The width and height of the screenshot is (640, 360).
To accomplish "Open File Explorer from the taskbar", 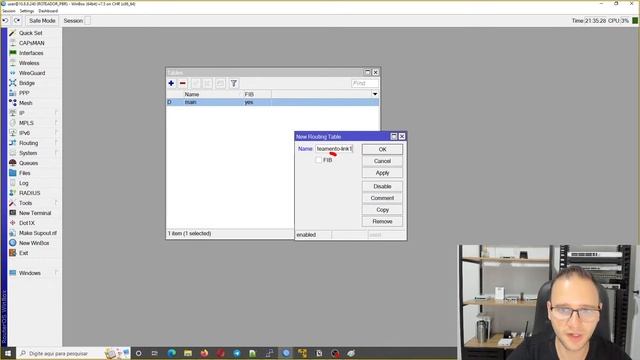I will coord(188,353).
